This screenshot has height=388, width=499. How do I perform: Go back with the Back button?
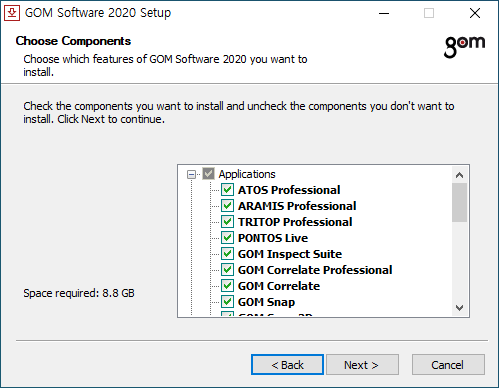(287, 365)
